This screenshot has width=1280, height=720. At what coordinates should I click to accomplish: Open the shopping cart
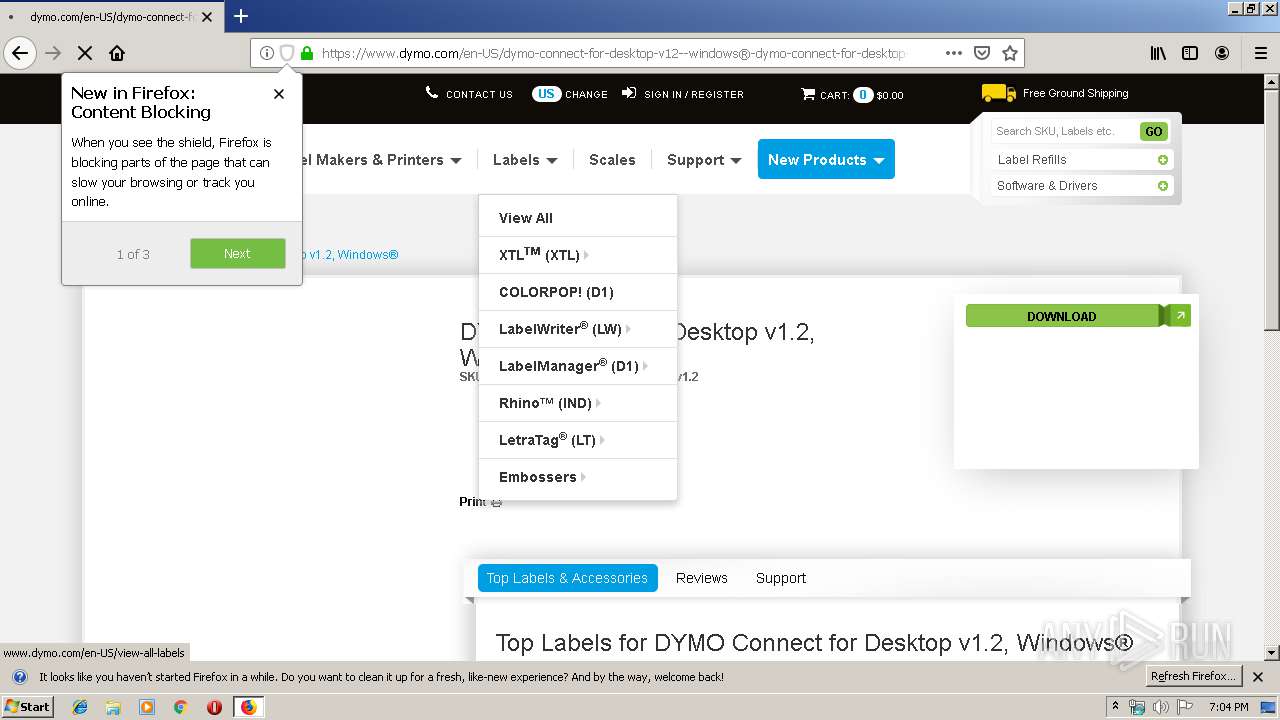[852, 95]
